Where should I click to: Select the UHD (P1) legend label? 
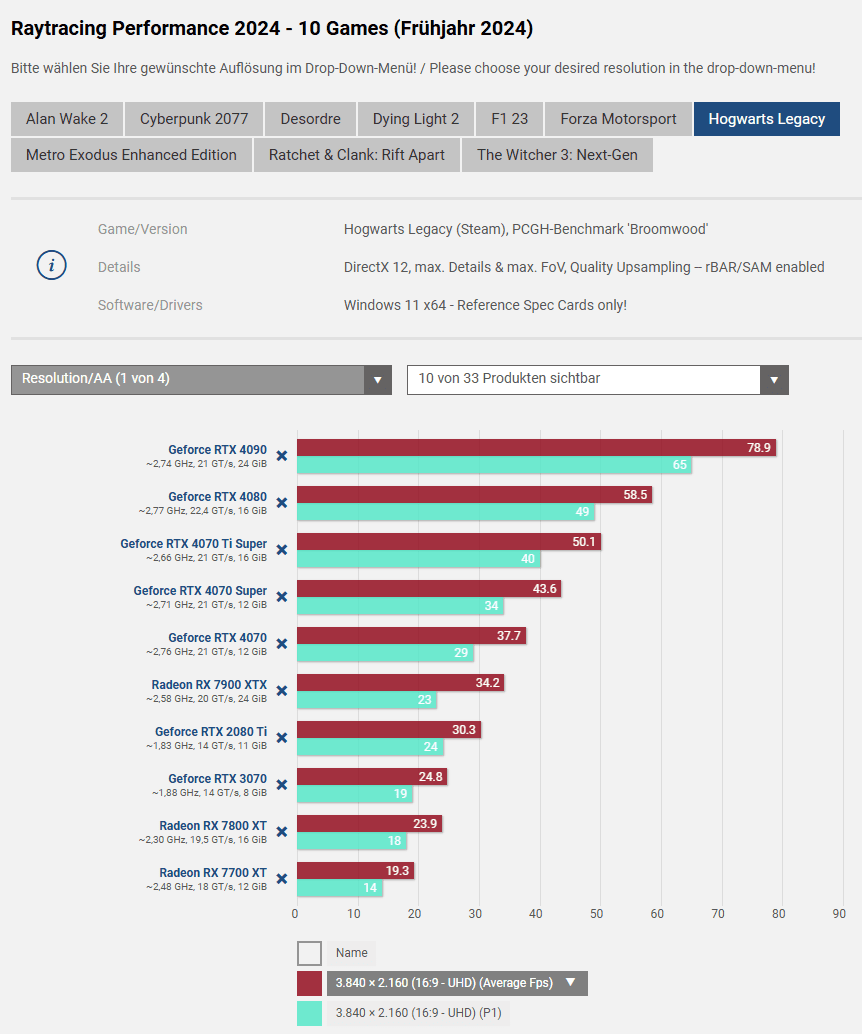[x=418, y=1013]
